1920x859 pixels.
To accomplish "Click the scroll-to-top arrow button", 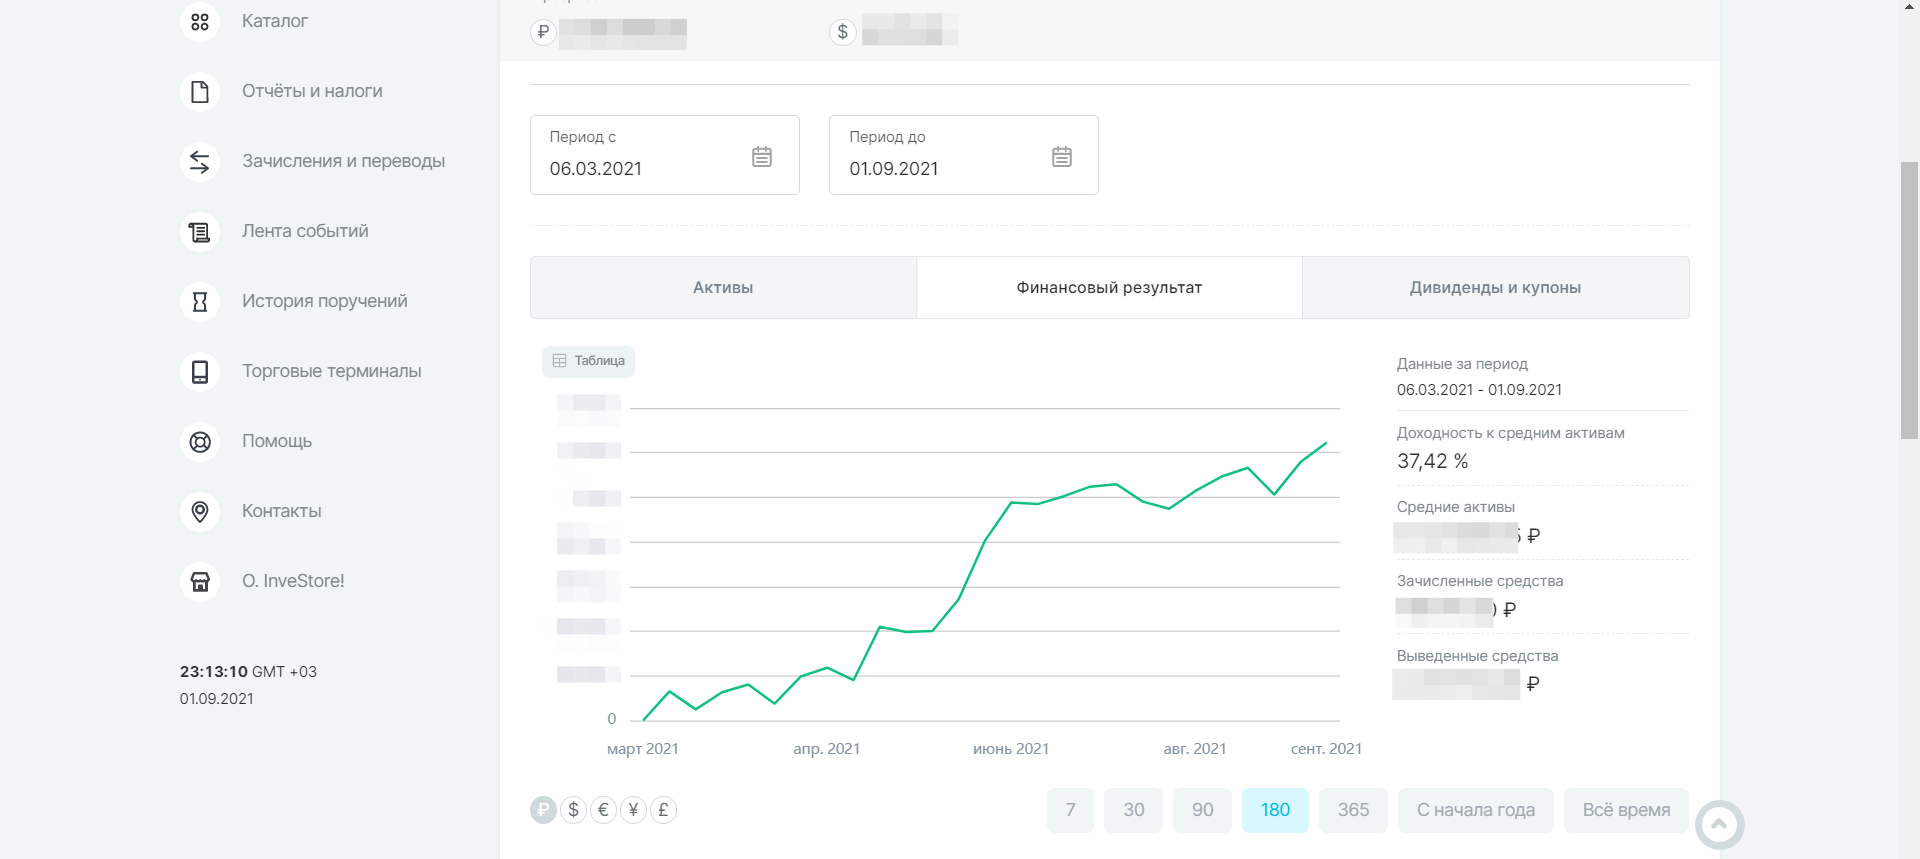I will click(x=1719, y=825).
